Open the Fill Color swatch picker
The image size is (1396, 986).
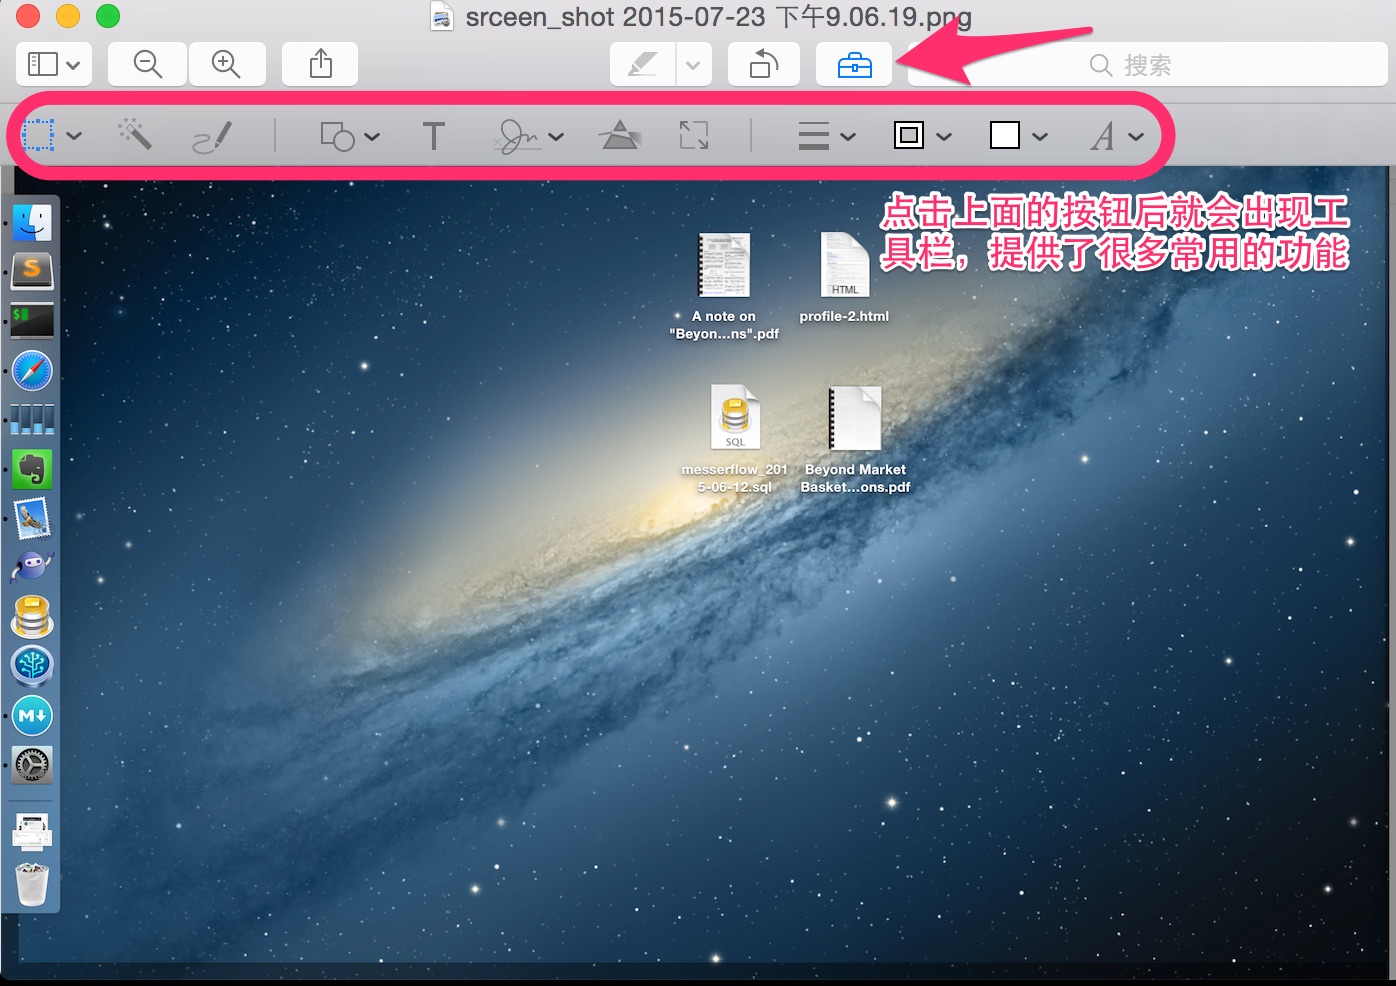coord(1017,136)
